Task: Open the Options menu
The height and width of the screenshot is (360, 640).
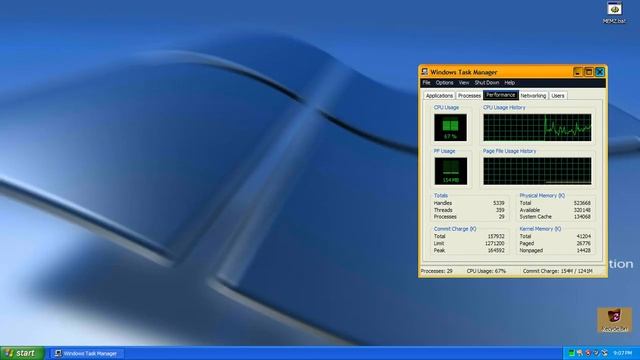Action: [x=444, y=82]
